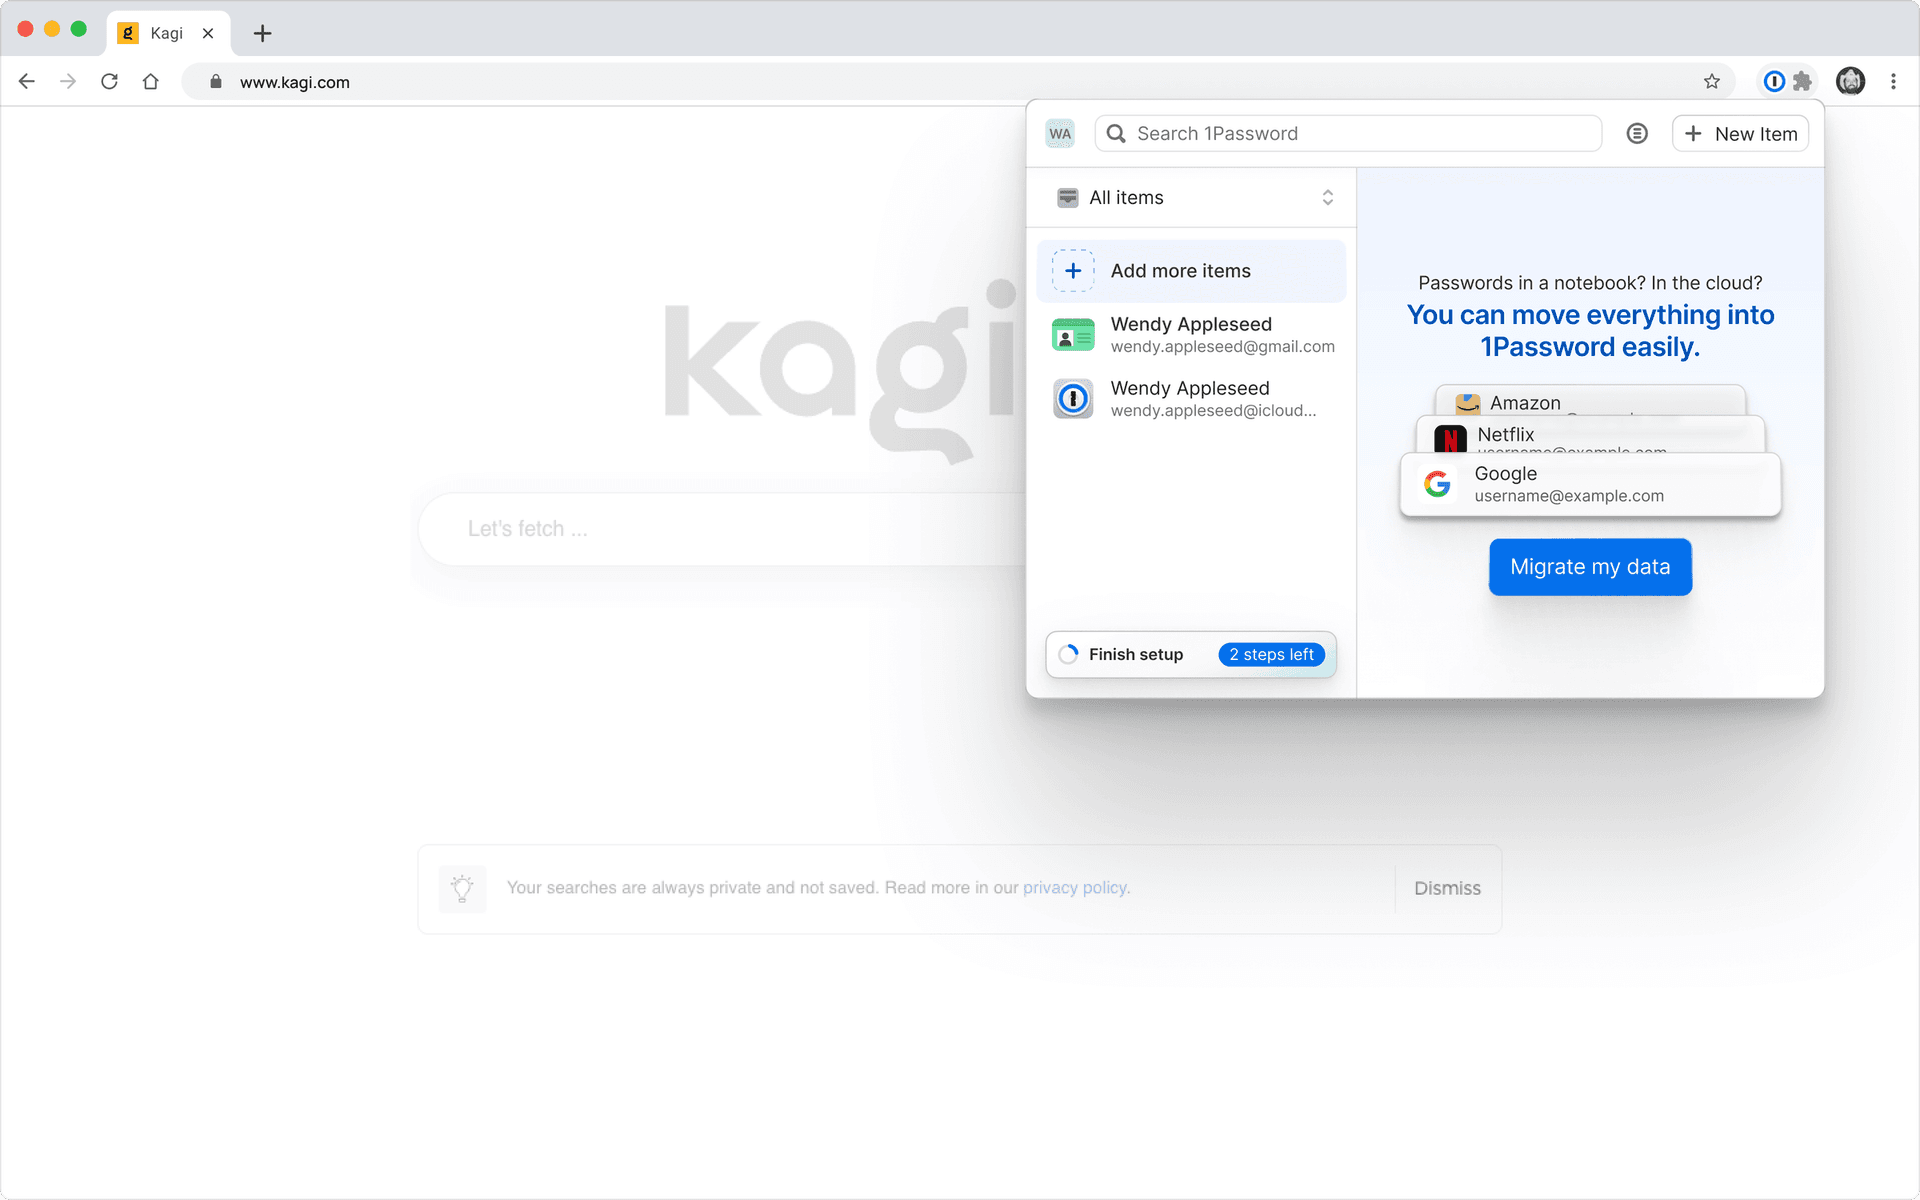The height and width of the screenshot is (1200, 1920).
Task: Click the 1Password extension icon in toolbar
Action: [x=1774, y=82]
